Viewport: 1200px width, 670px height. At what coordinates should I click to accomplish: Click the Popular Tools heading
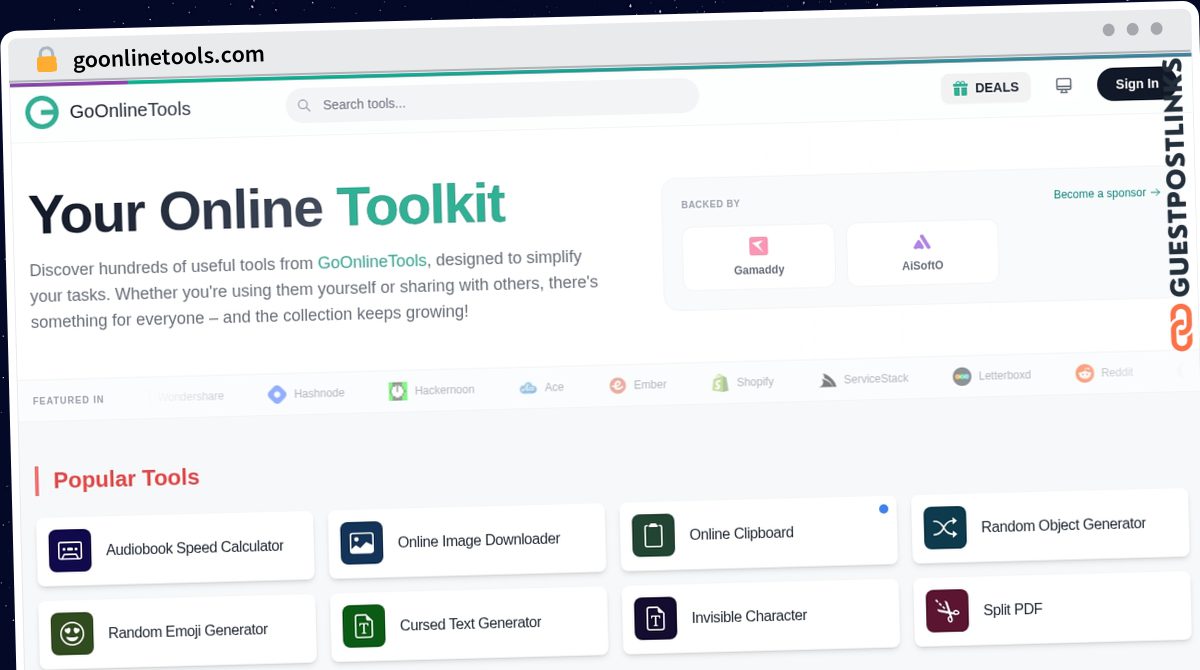click(126, 479)
